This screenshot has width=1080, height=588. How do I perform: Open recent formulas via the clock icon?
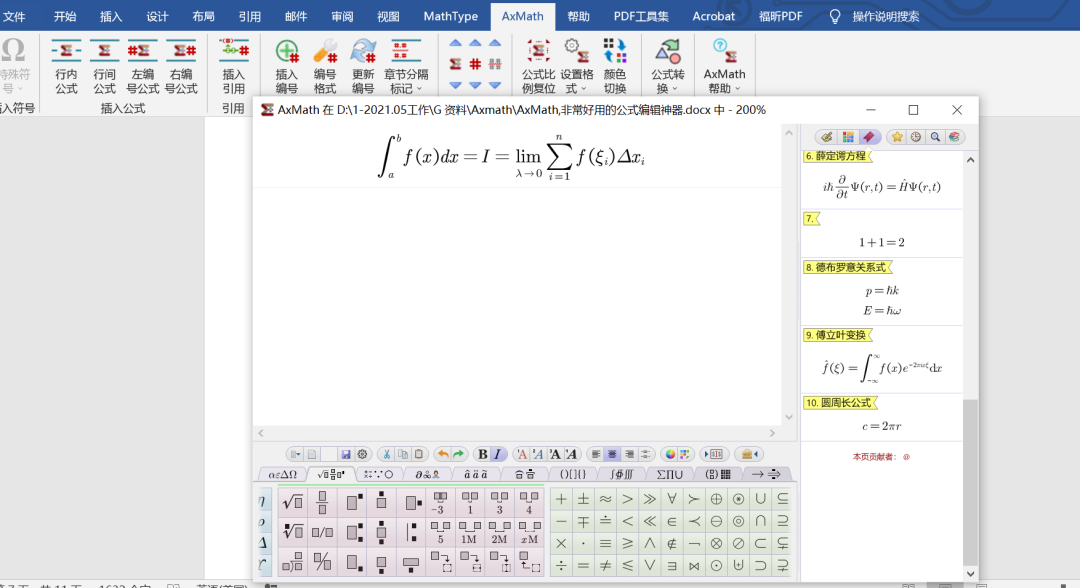(x=916, y=136)
